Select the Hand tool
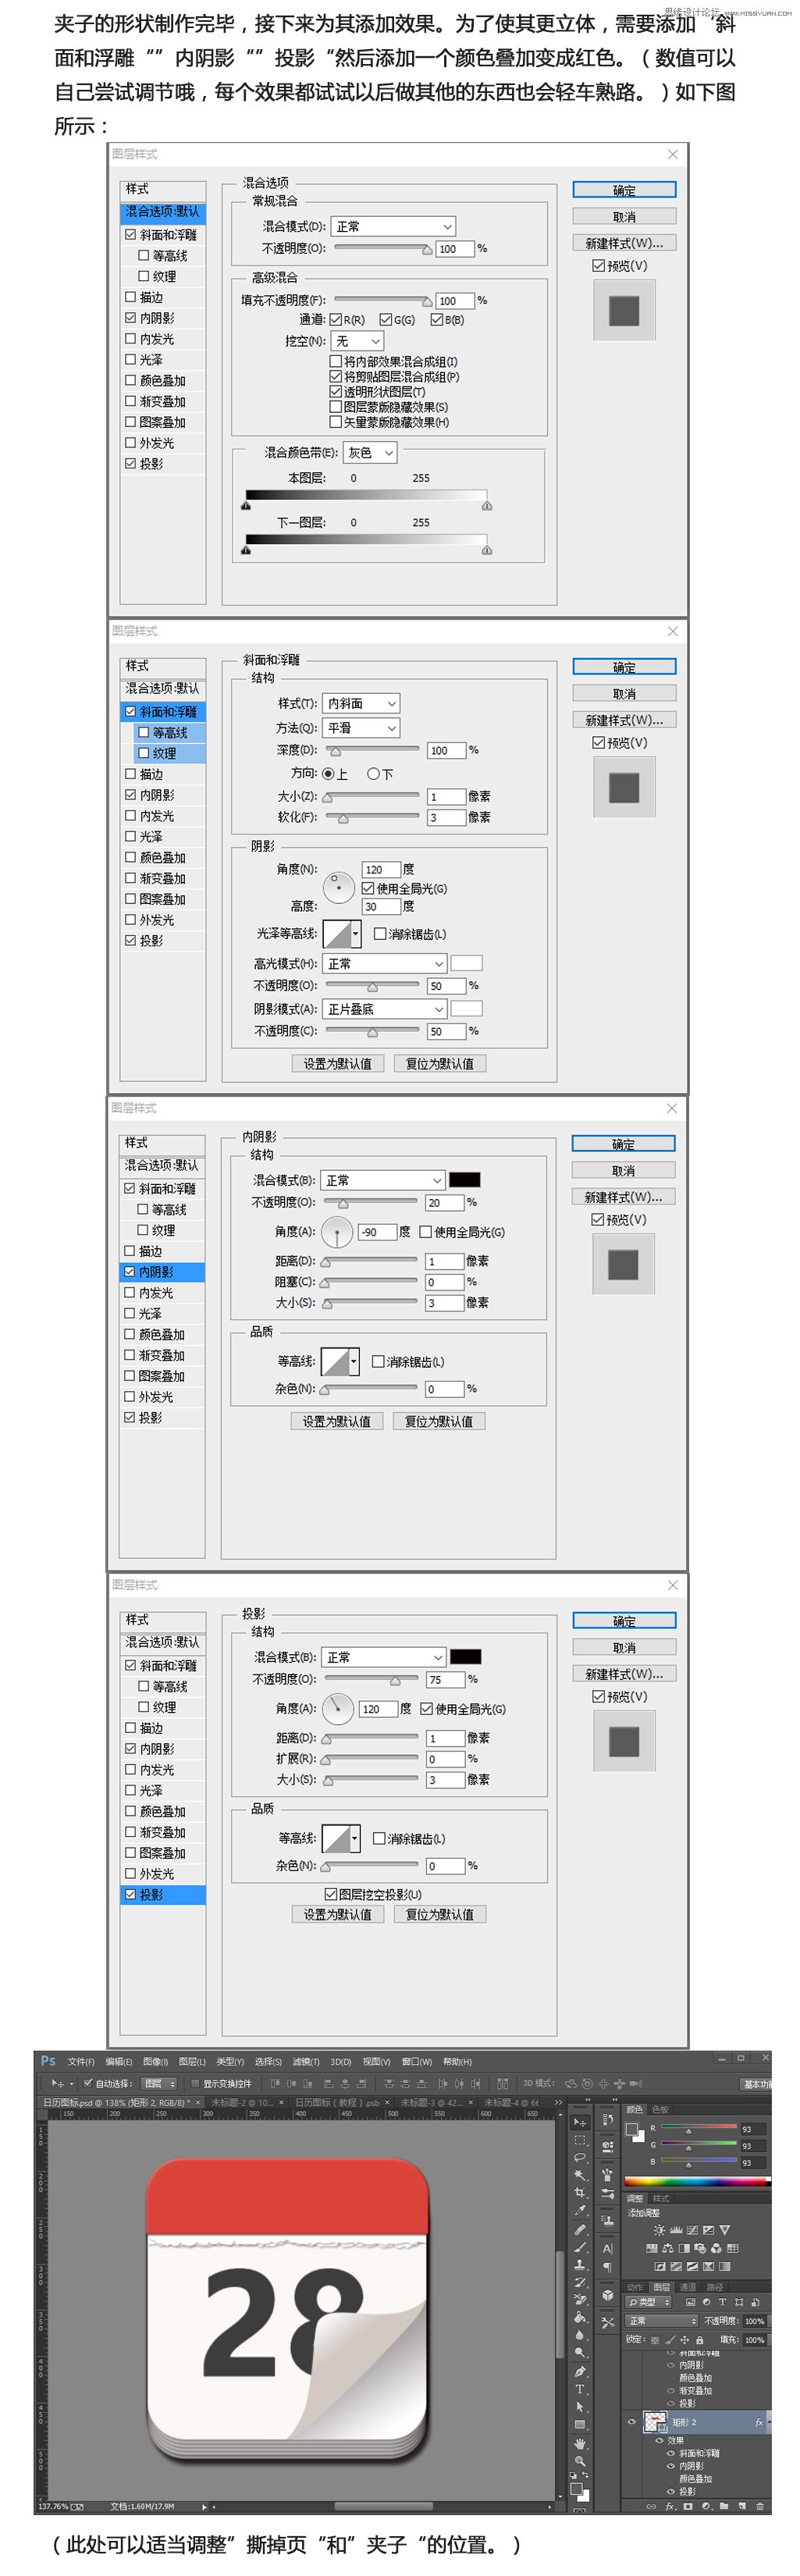This screenshot has width=800, height=2576. coord(580,2443)
